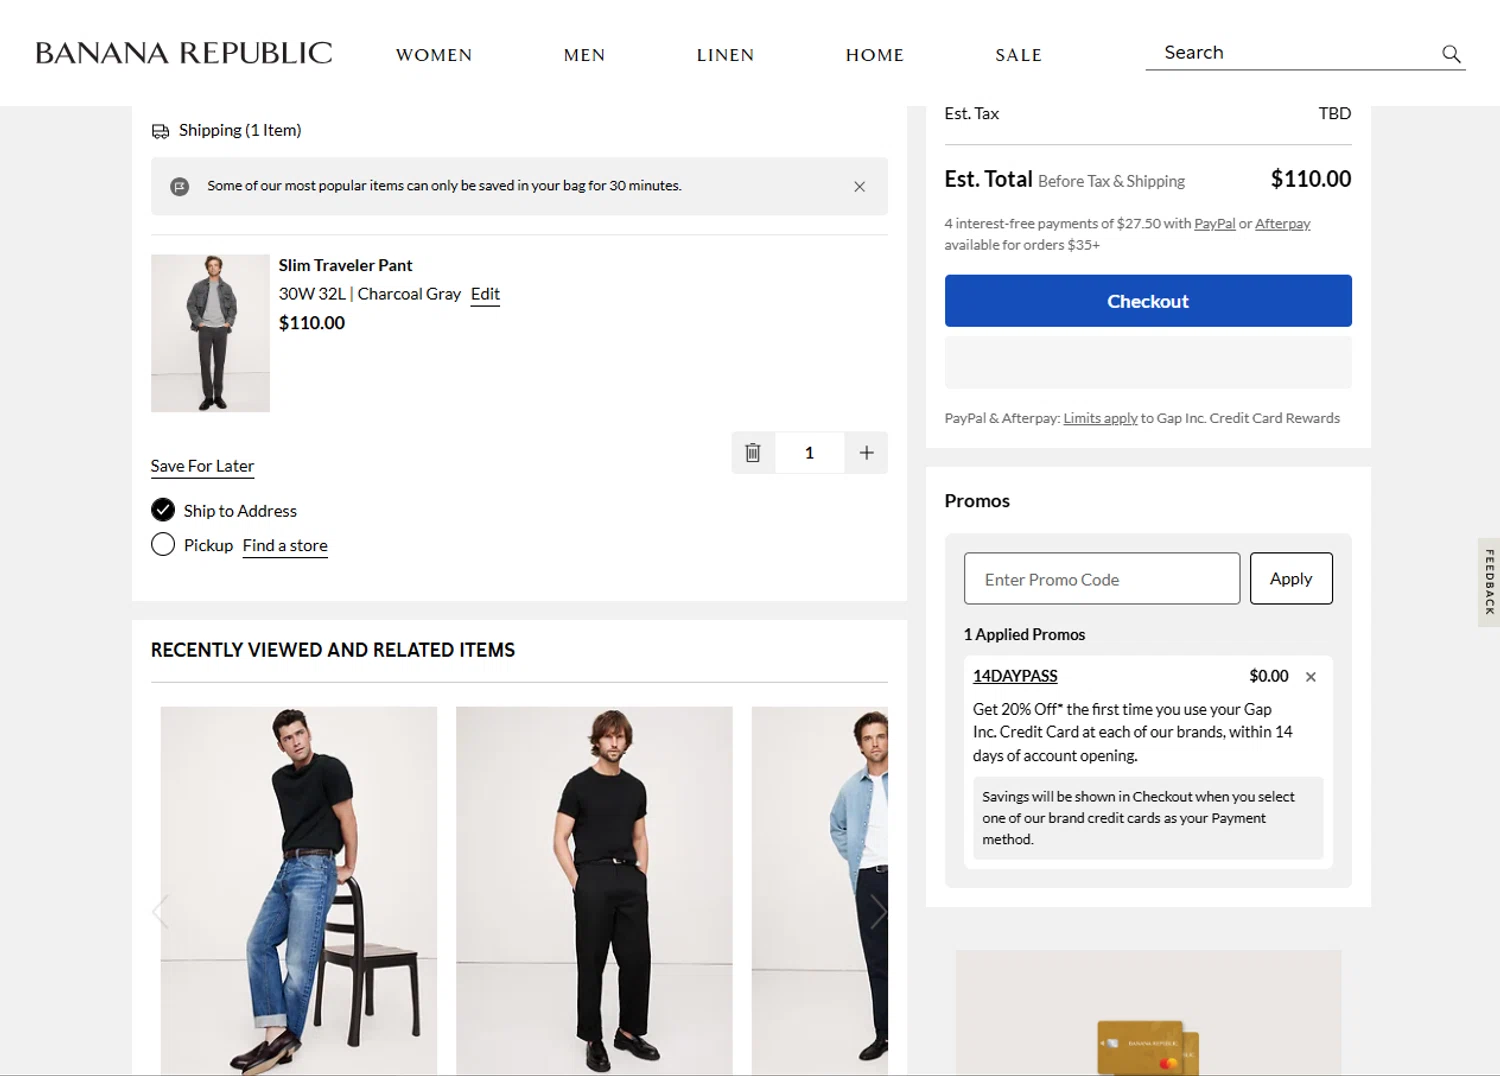
Task: Remove the 14DAYPASS promo with X
Action: click(1311, 677)
